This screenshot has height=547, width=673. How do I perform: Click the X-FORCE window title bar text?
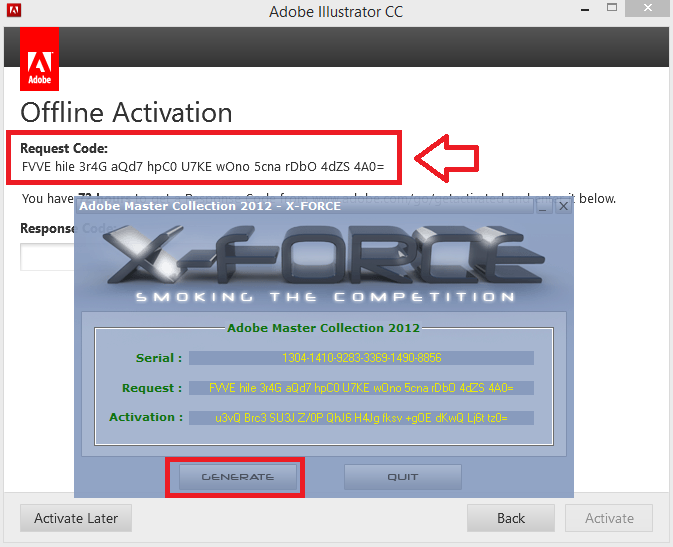[210, 206]
